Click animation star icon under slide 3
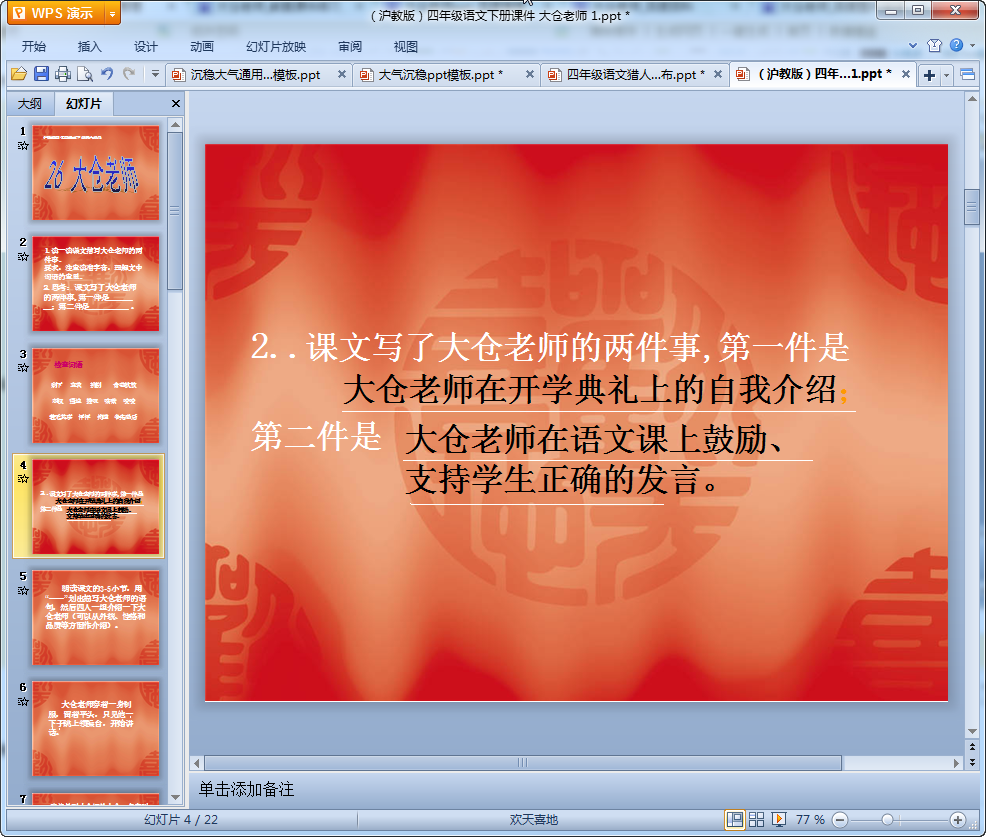The width and height of the screenshot is (986, 837). pos(23,368)
